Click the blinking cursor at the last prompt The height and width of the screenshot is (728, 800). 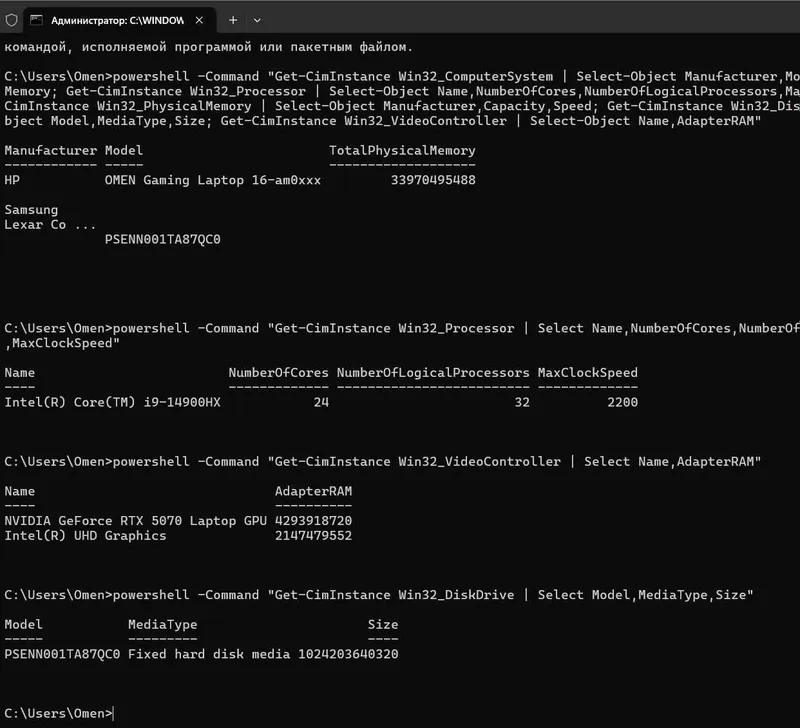(x=113, y=713)
